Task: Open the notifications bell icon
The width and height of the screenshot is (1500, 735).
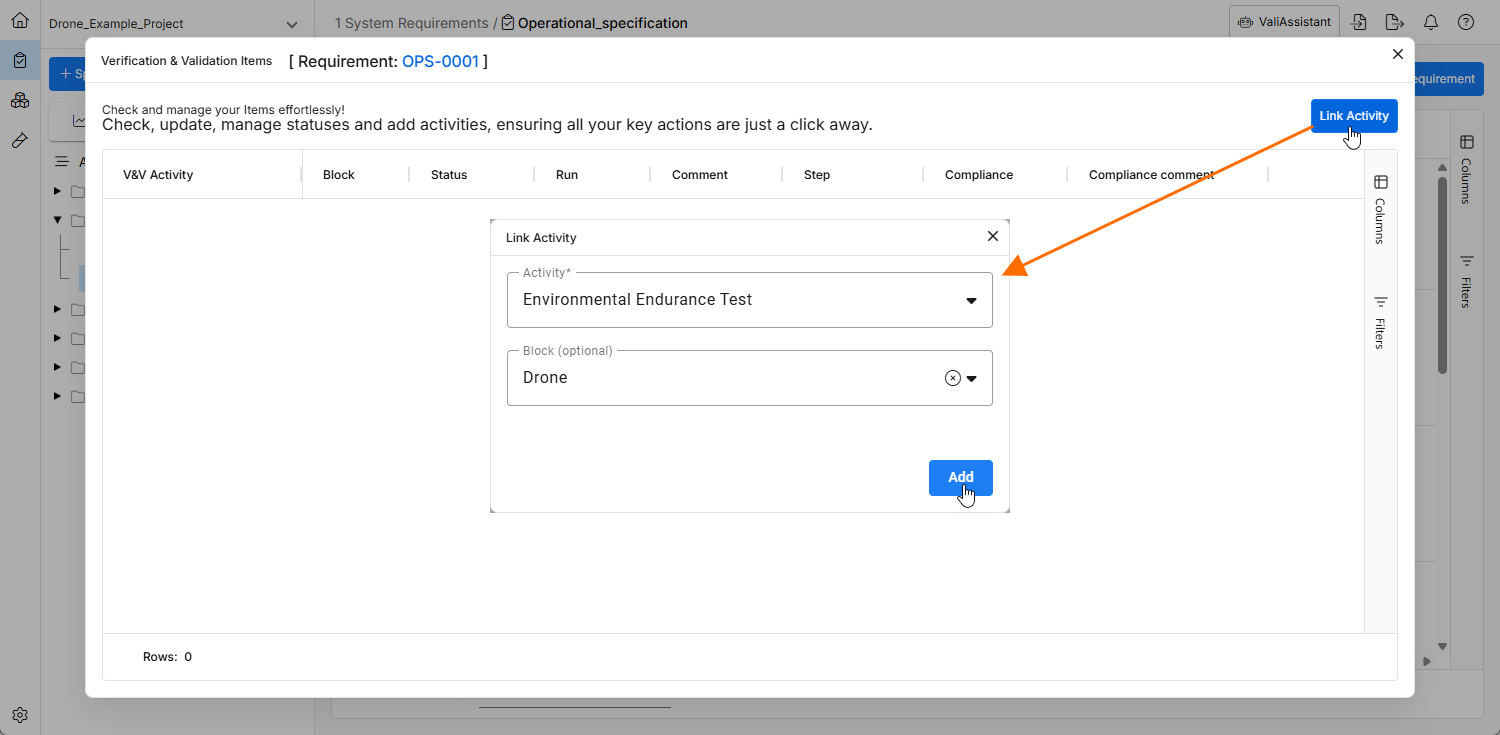Action: [x=1431, y=22]
